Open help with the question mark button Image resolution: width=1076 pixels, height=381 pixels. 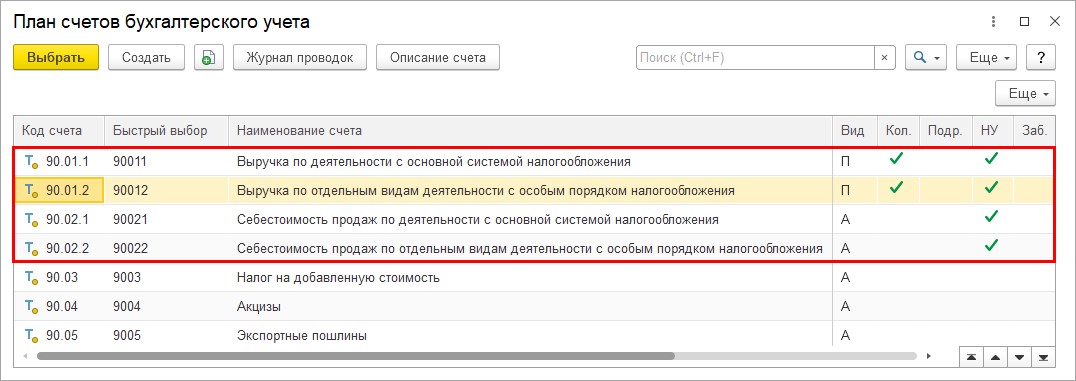pos(1040,58)
